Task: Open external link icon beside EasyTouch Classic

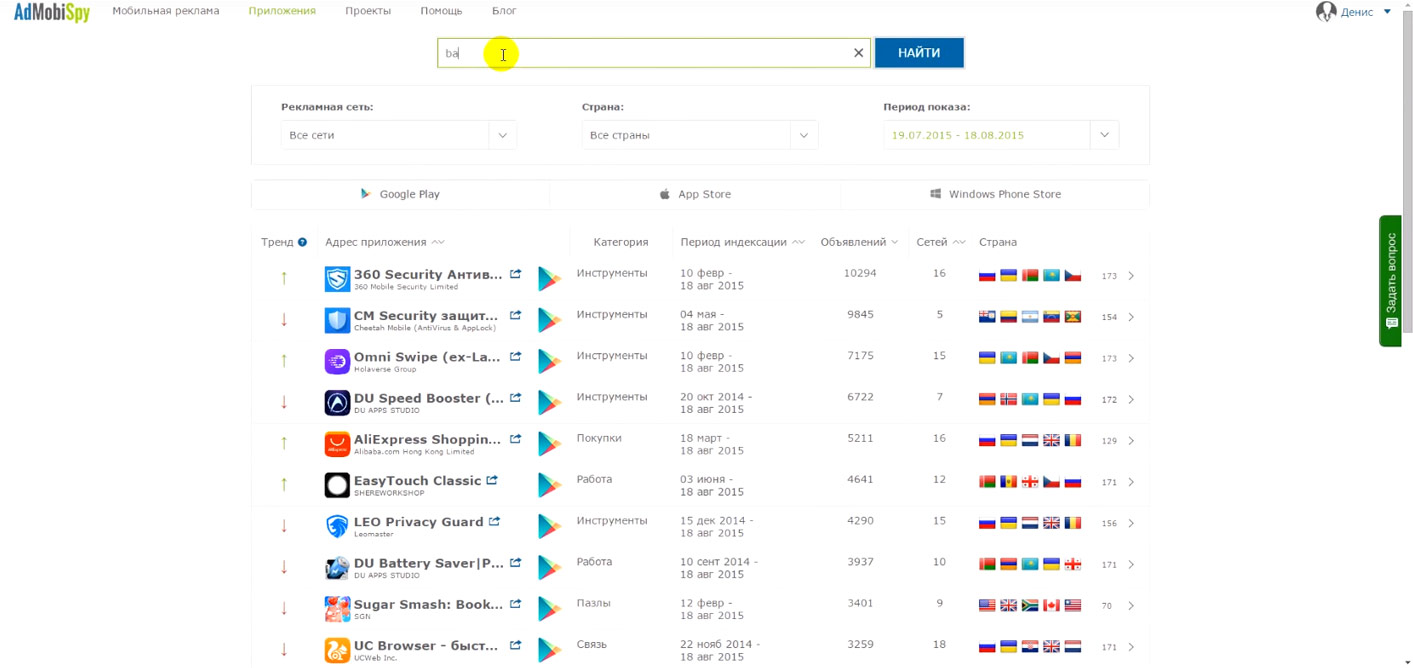Action: click(x=492, y=480)
